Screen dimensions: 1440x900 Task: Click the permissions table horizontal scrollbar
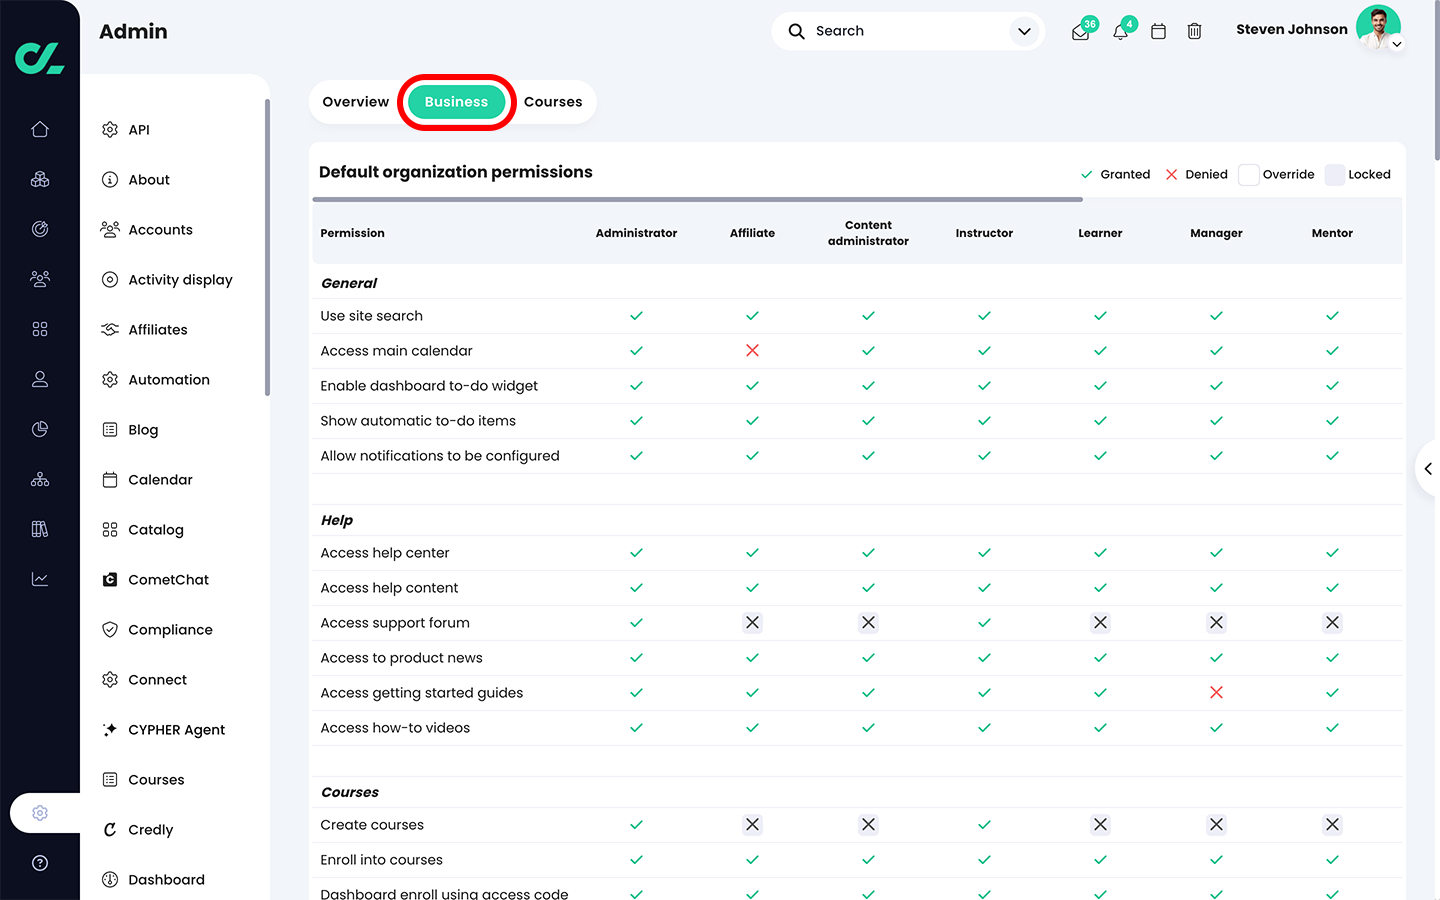point(697,199)
